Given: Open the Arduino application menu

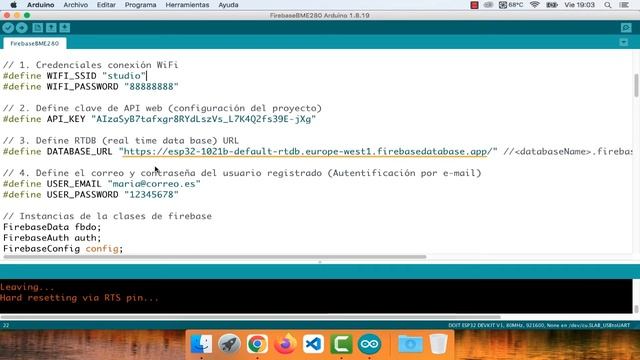Looking at the screenshot, I should click(x=40, y=5).
